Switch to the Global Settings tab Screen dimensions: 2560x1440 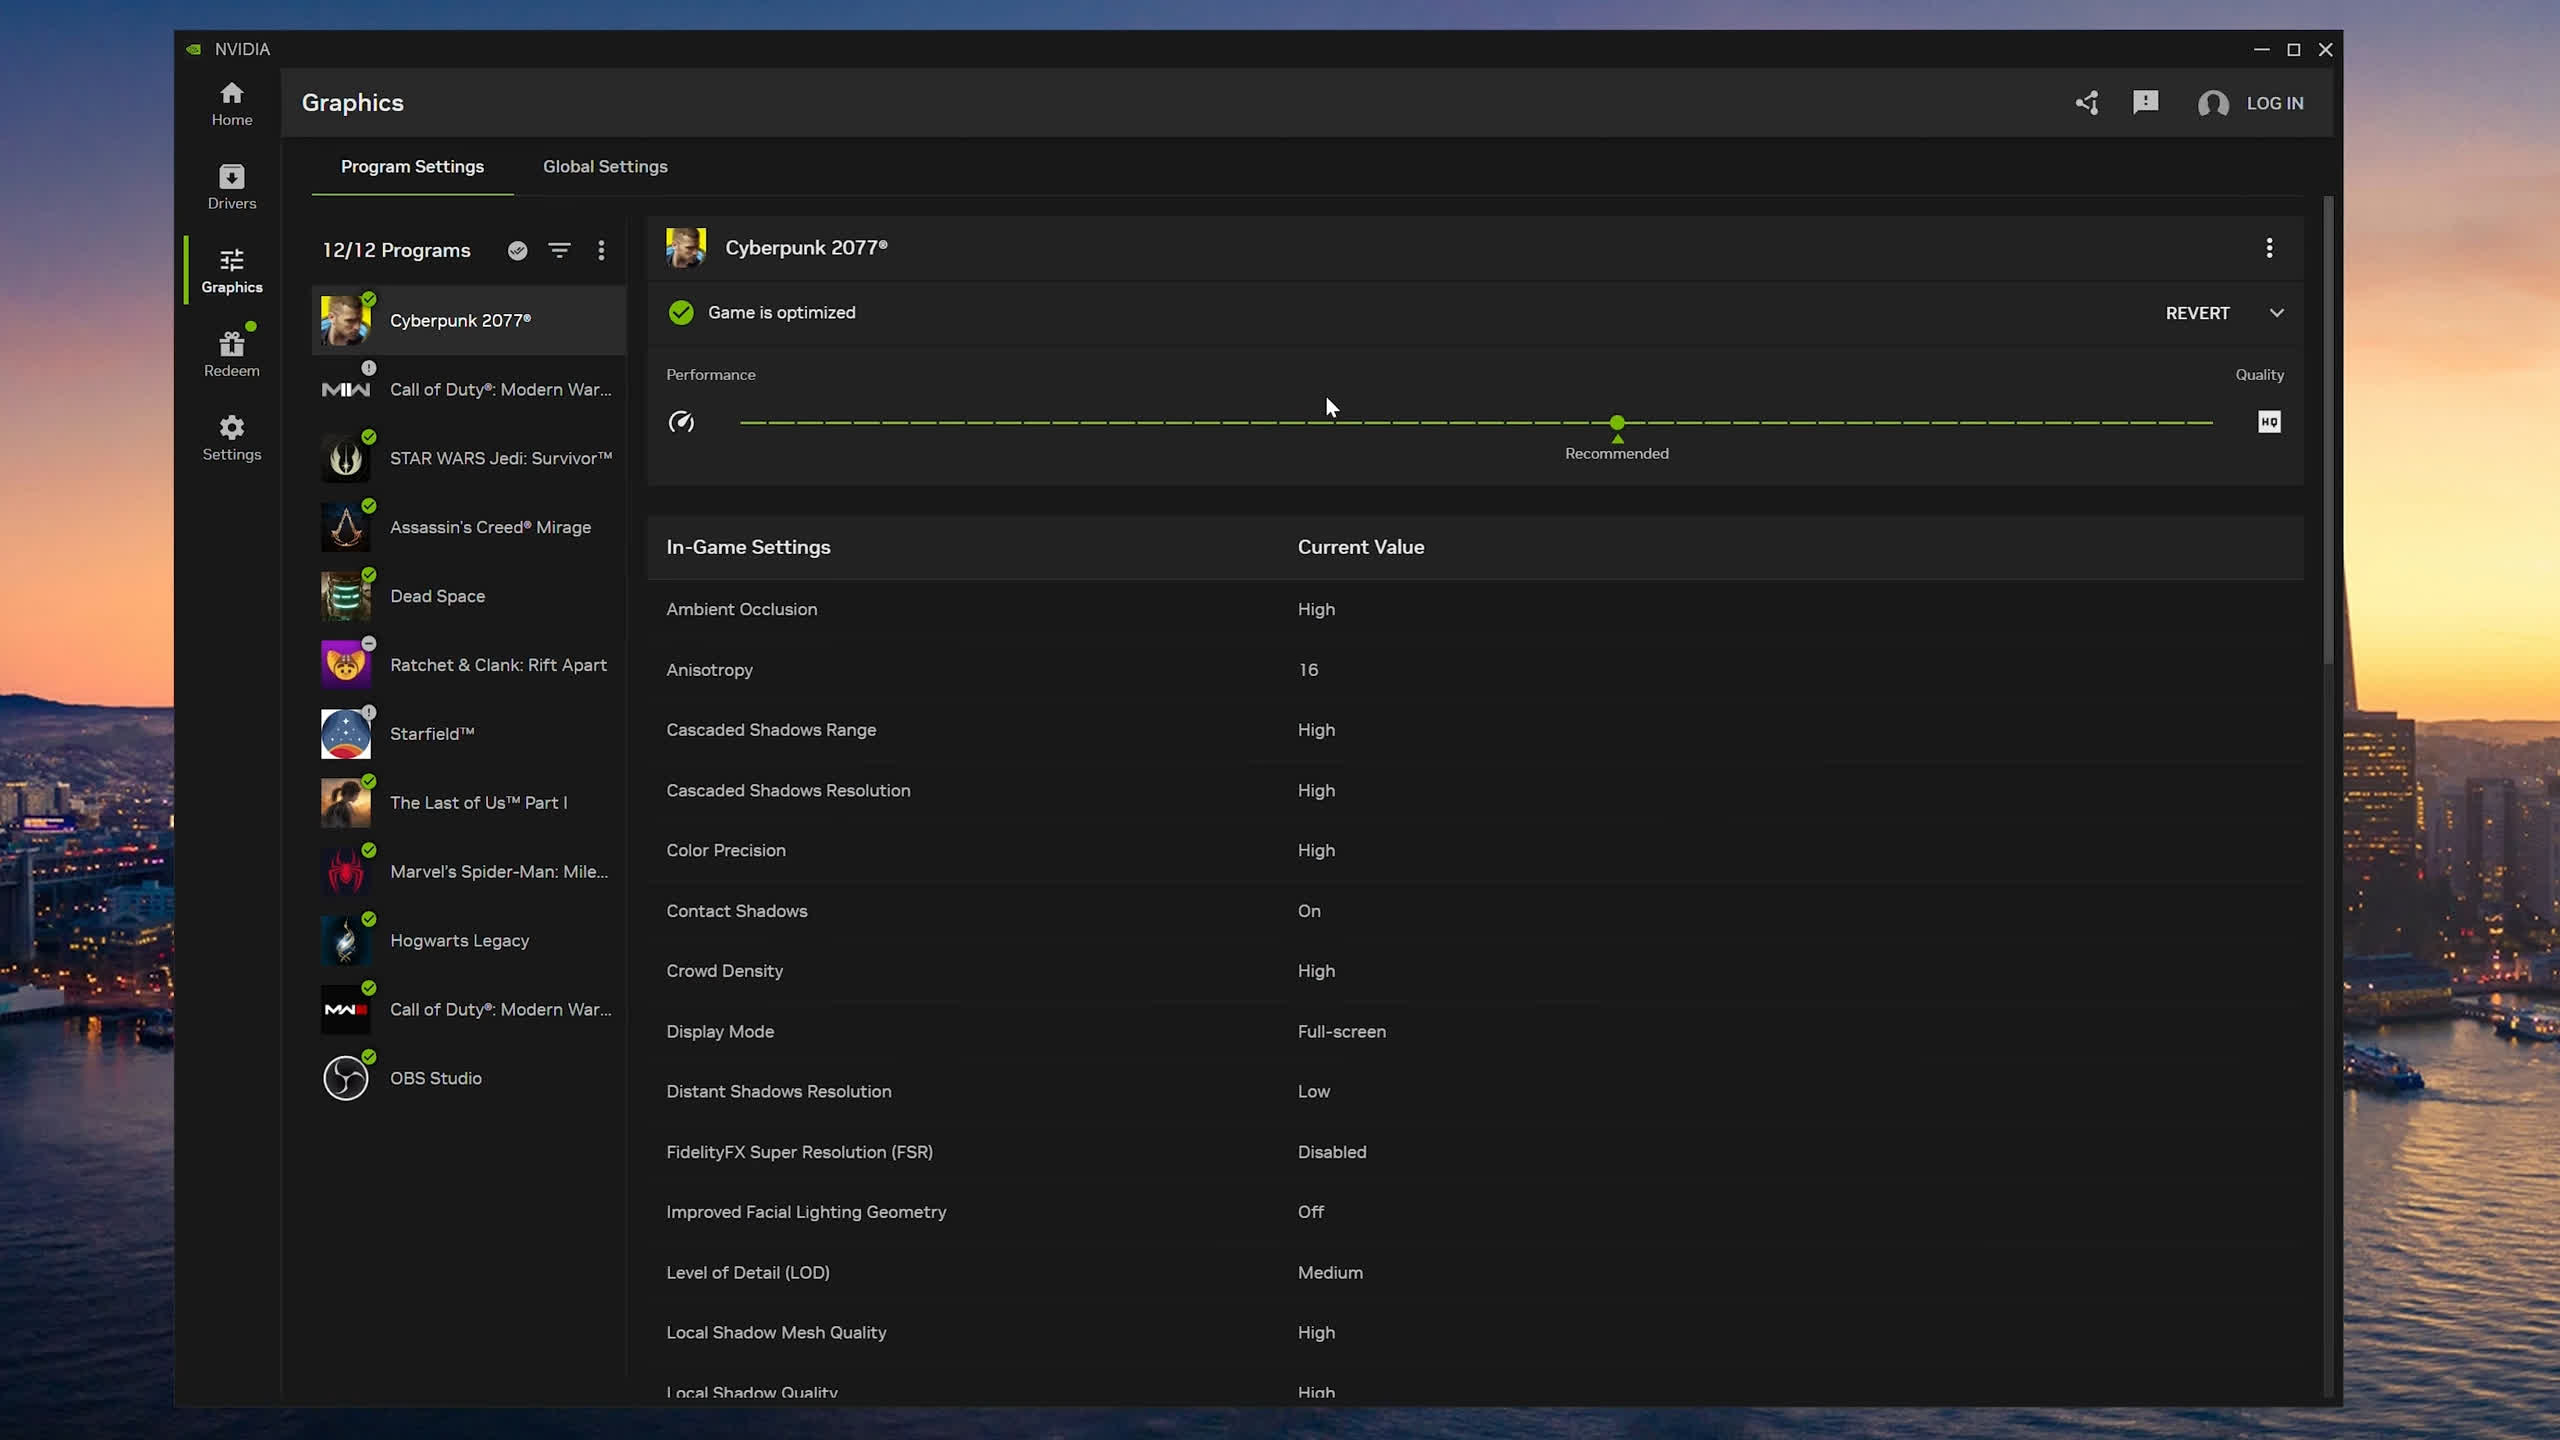pyautogui.click(x=605, y=167)
